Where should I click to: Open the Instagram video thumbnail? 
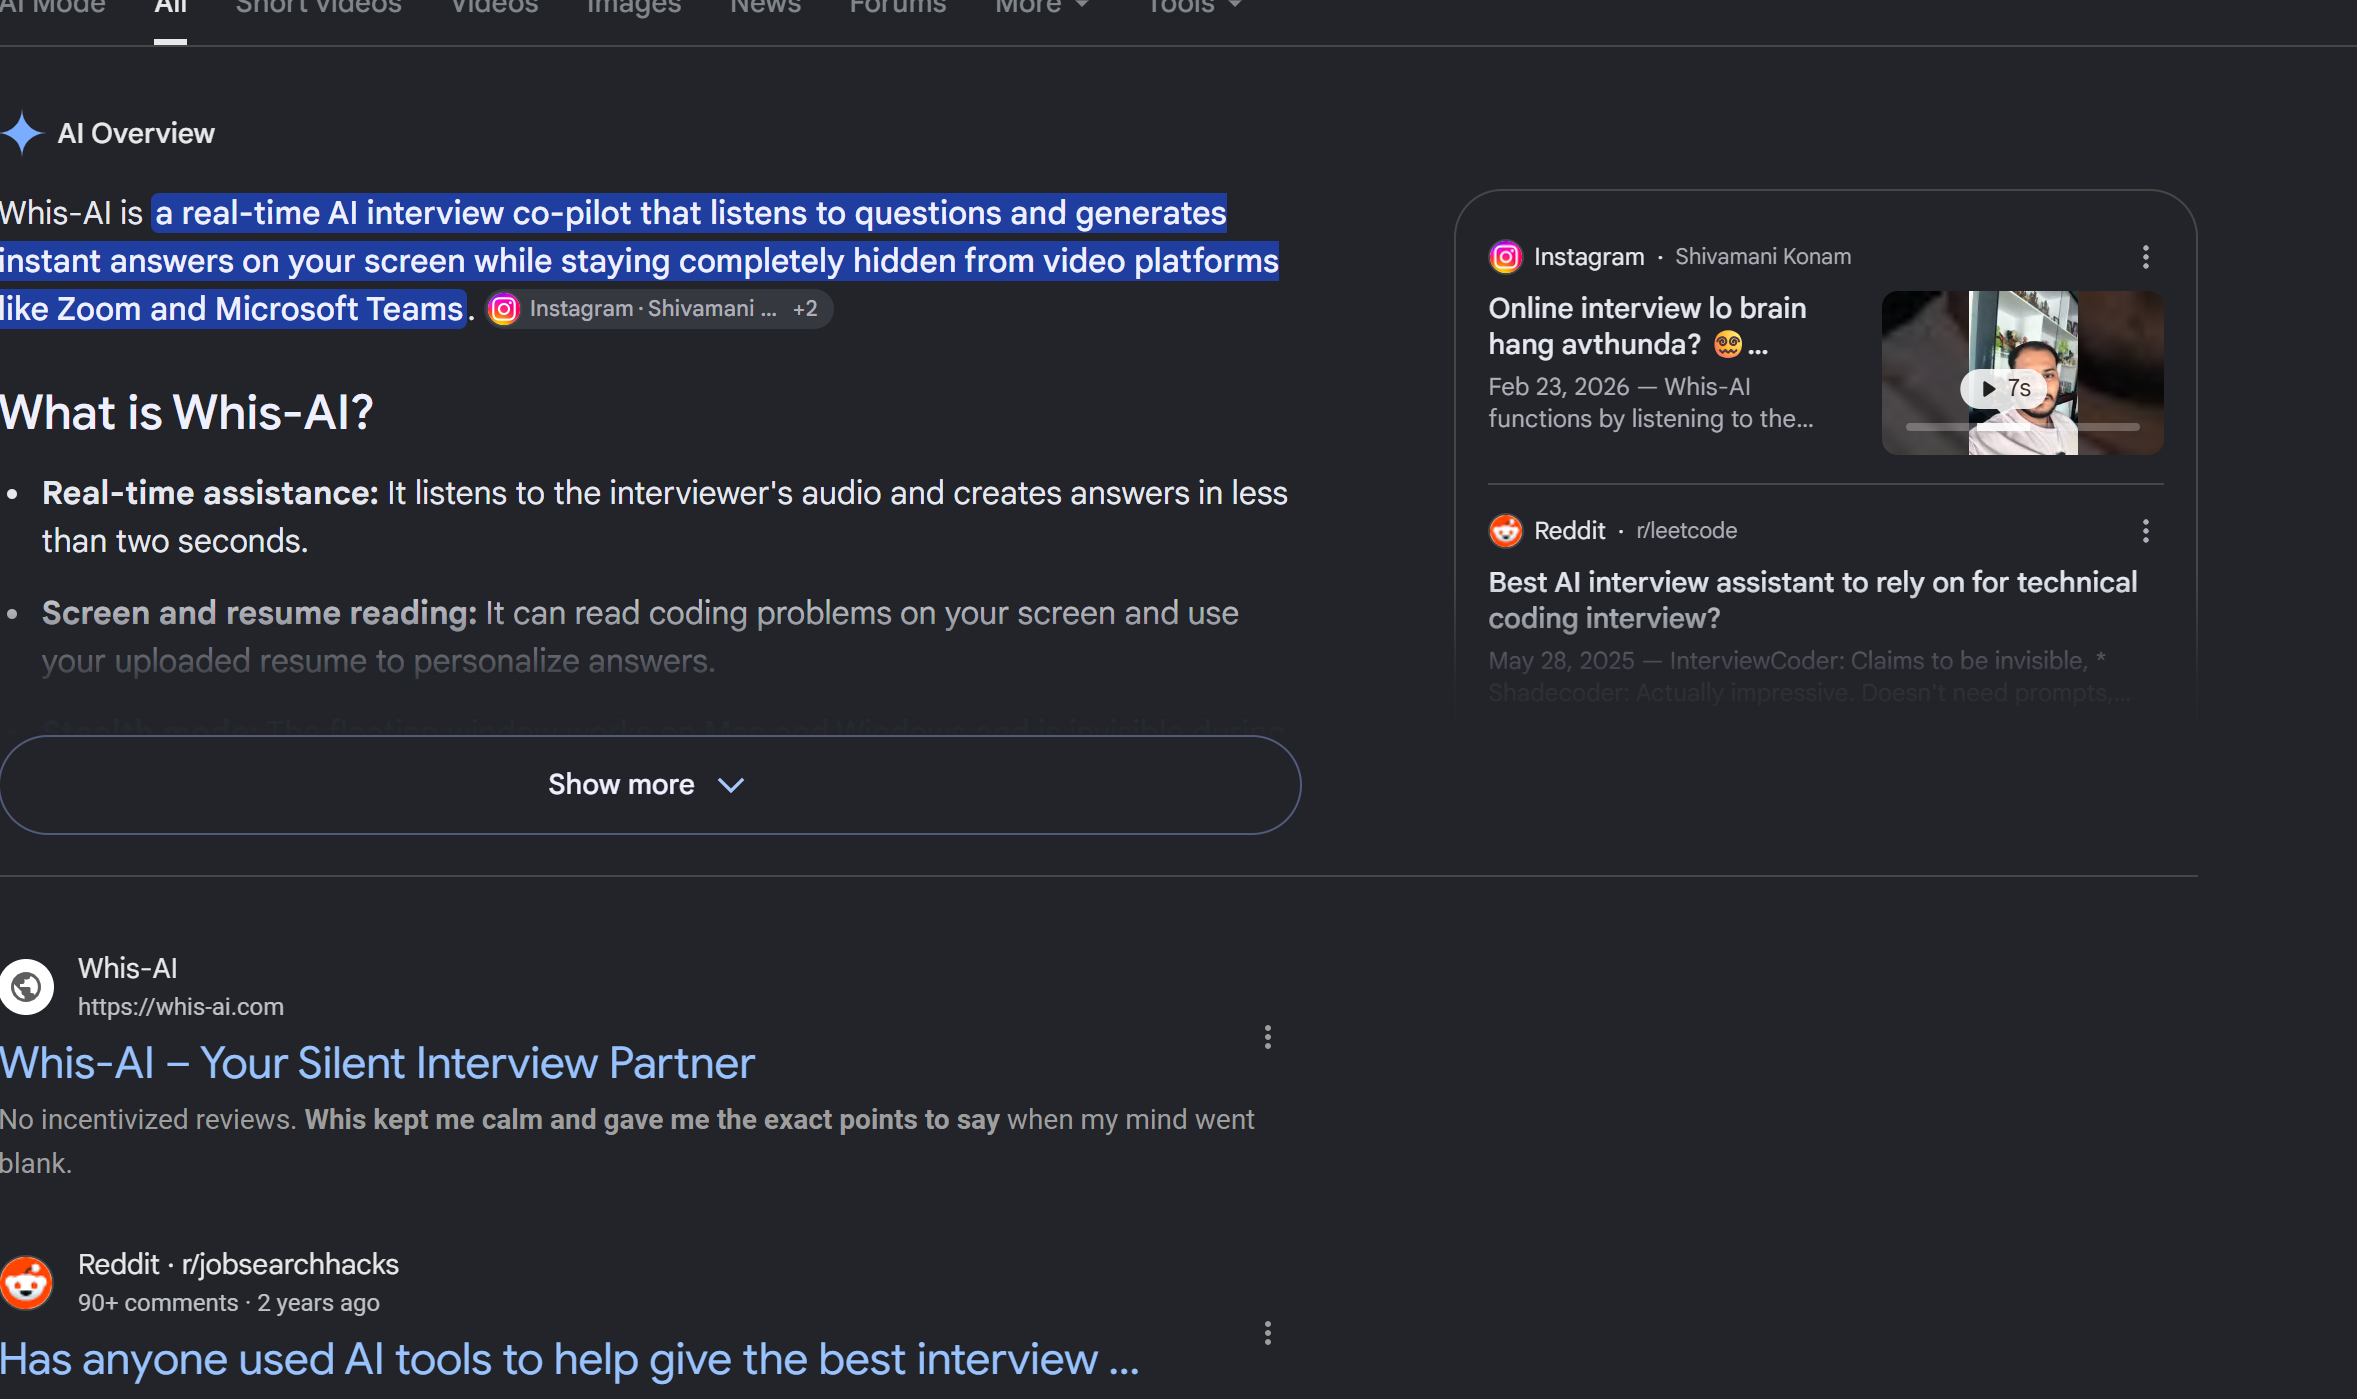pyautogui.click(x=2022, y=373)
